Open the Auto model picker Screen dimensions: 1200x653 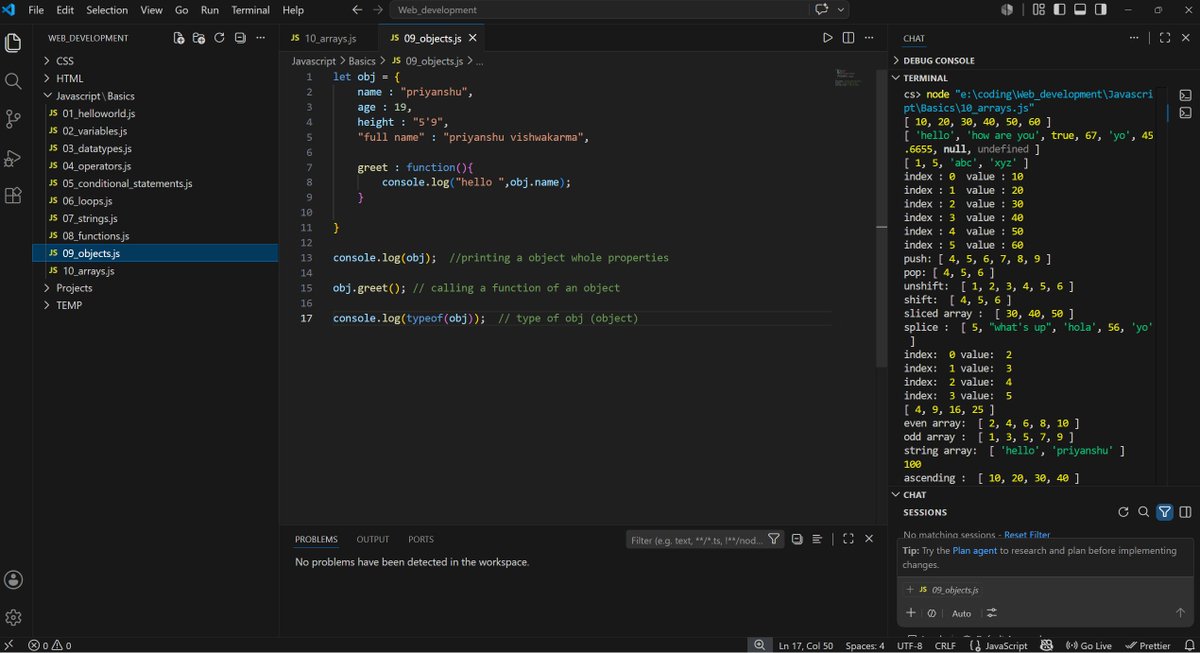(961, 613)
